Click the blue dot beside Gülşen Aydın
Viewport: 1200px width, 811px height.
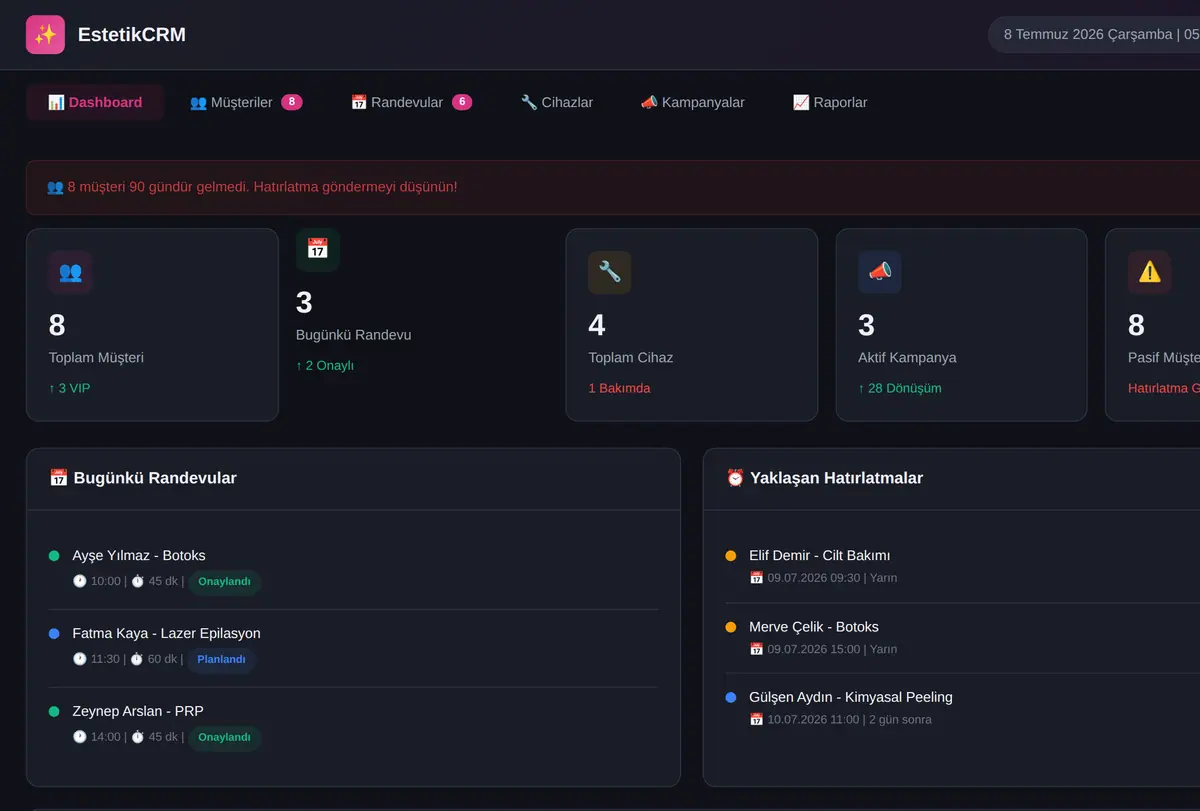click(731, 697)
